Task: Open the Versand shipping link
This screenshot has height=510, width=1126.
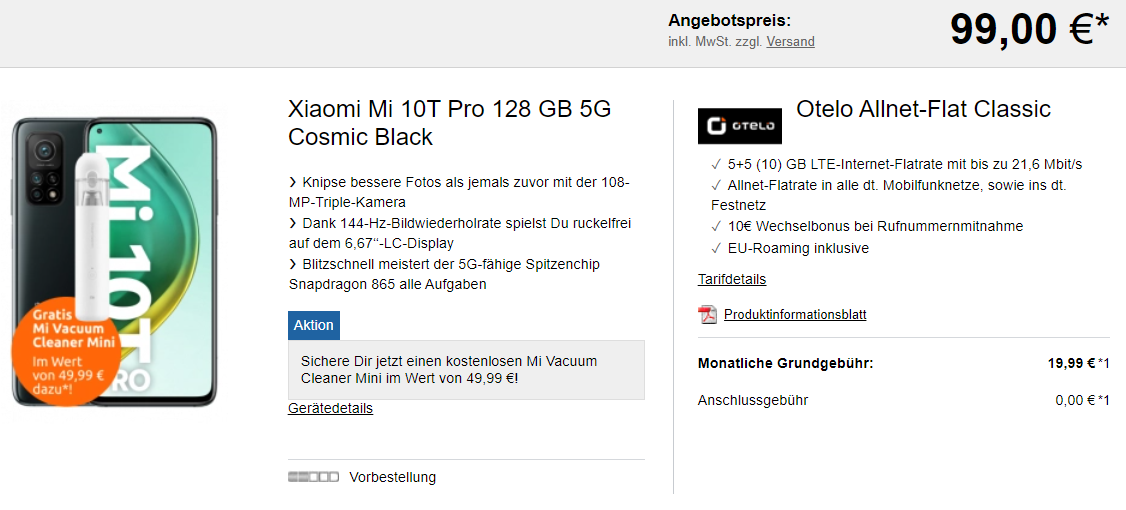Action: (x=791, y=42)
